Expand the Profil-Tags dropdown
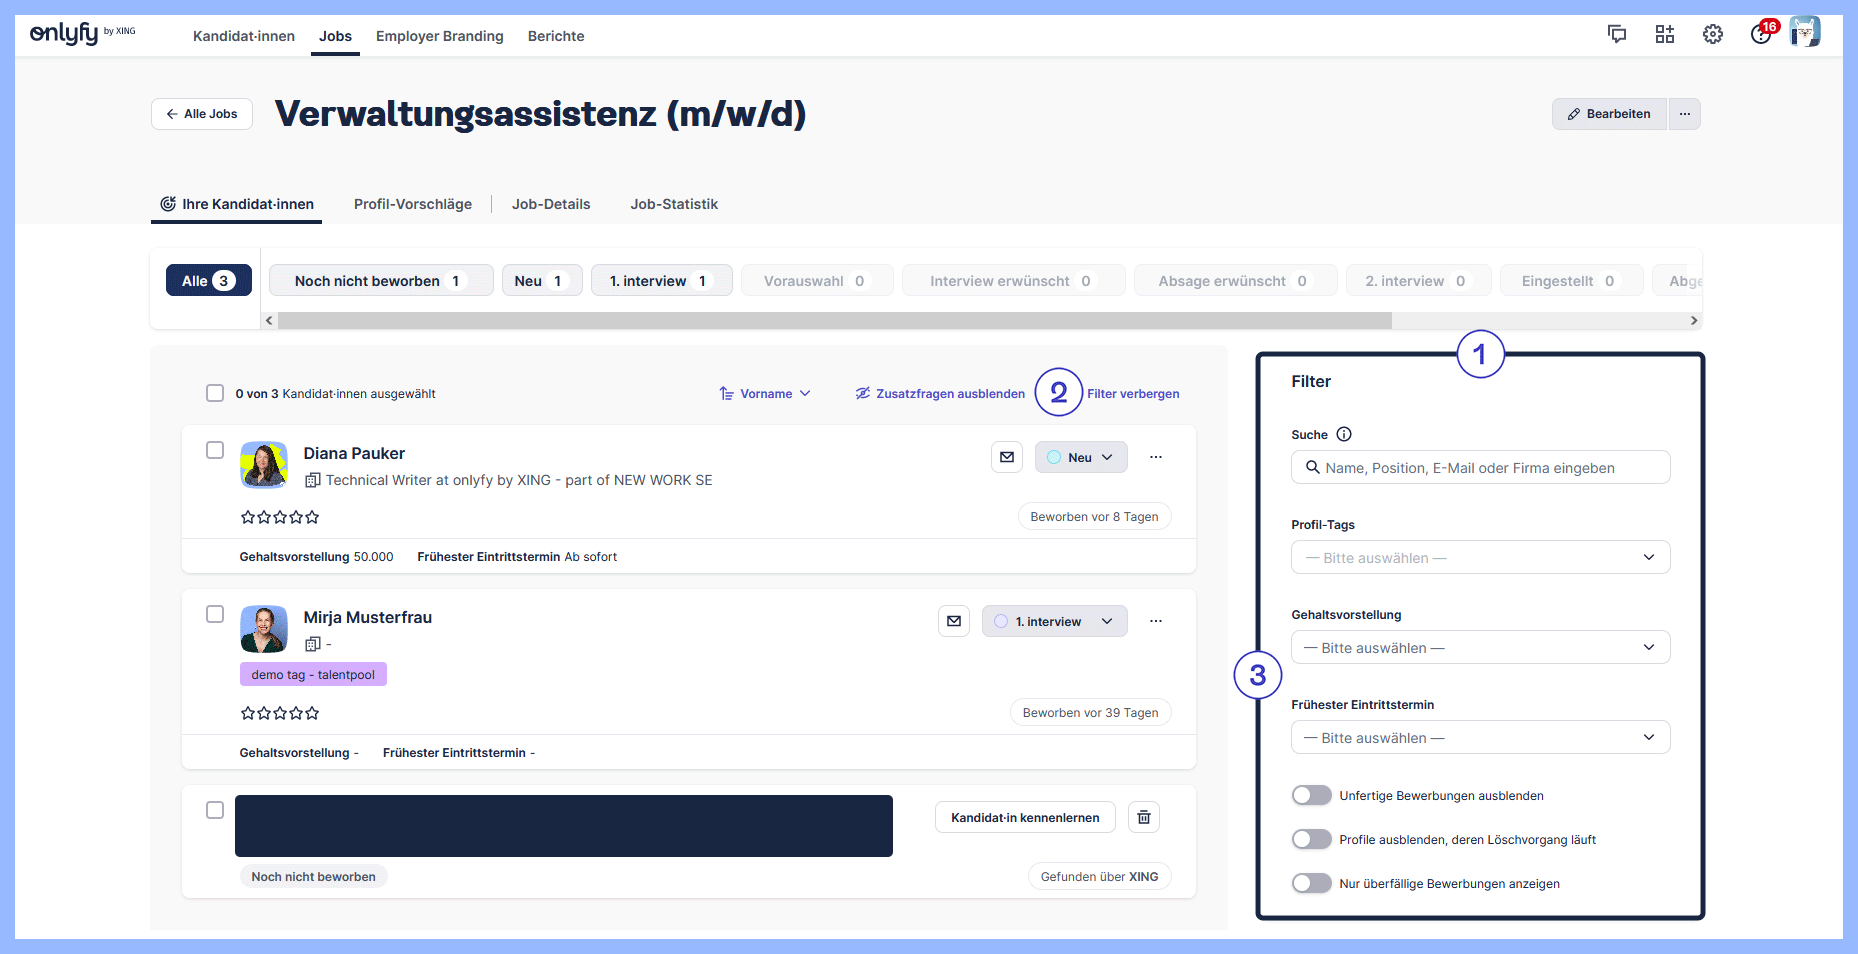 click(x=1480, y=557)
